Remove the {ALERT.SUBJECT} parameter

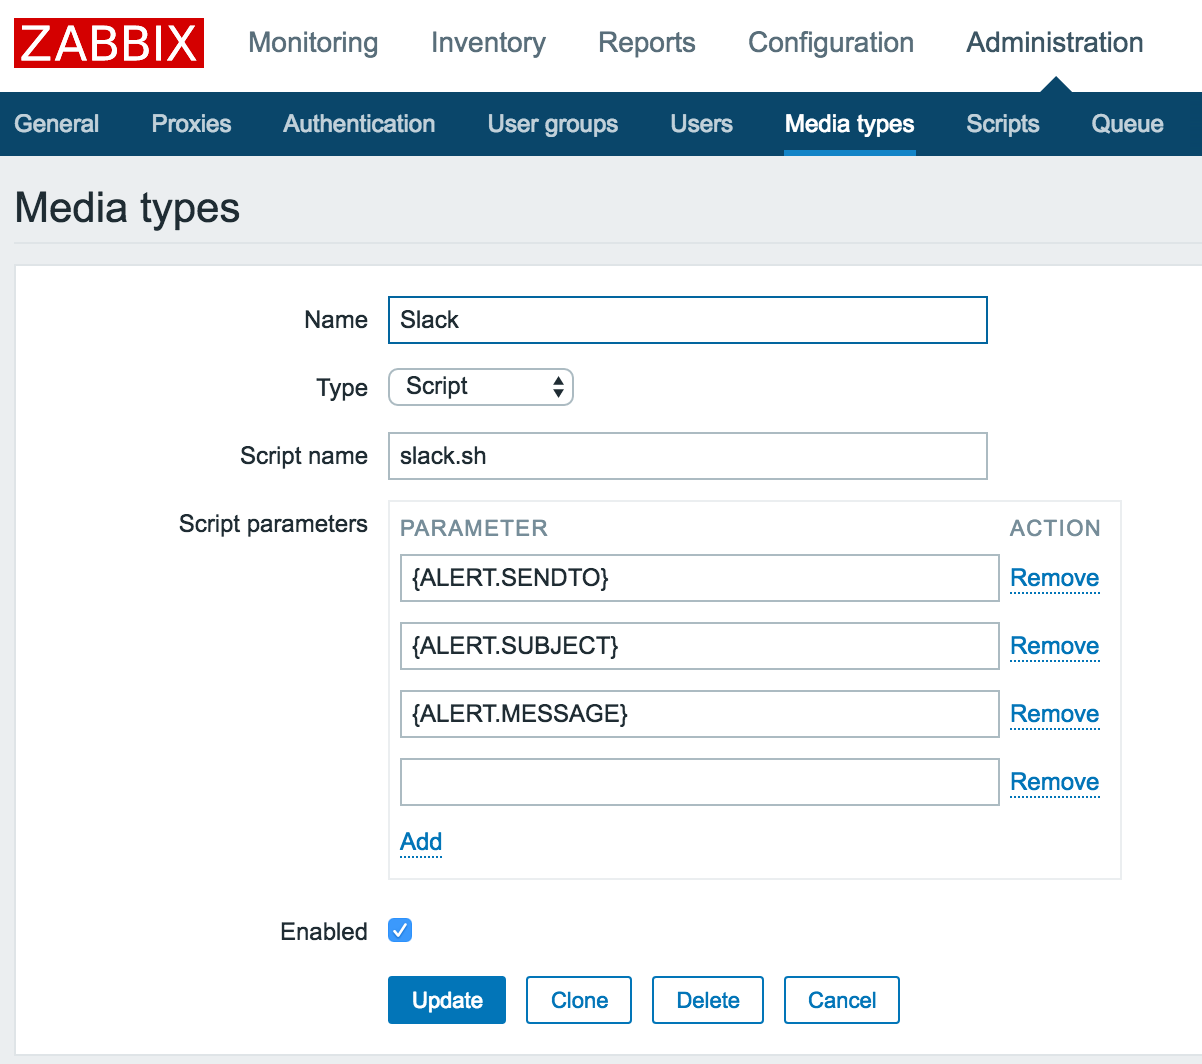point(1055,646)
